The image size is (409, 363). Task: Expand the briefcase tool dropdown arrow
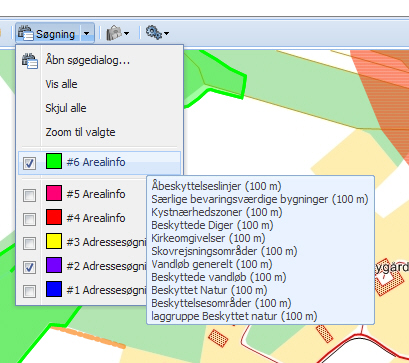pyautogui.click(x=126, y=33)
